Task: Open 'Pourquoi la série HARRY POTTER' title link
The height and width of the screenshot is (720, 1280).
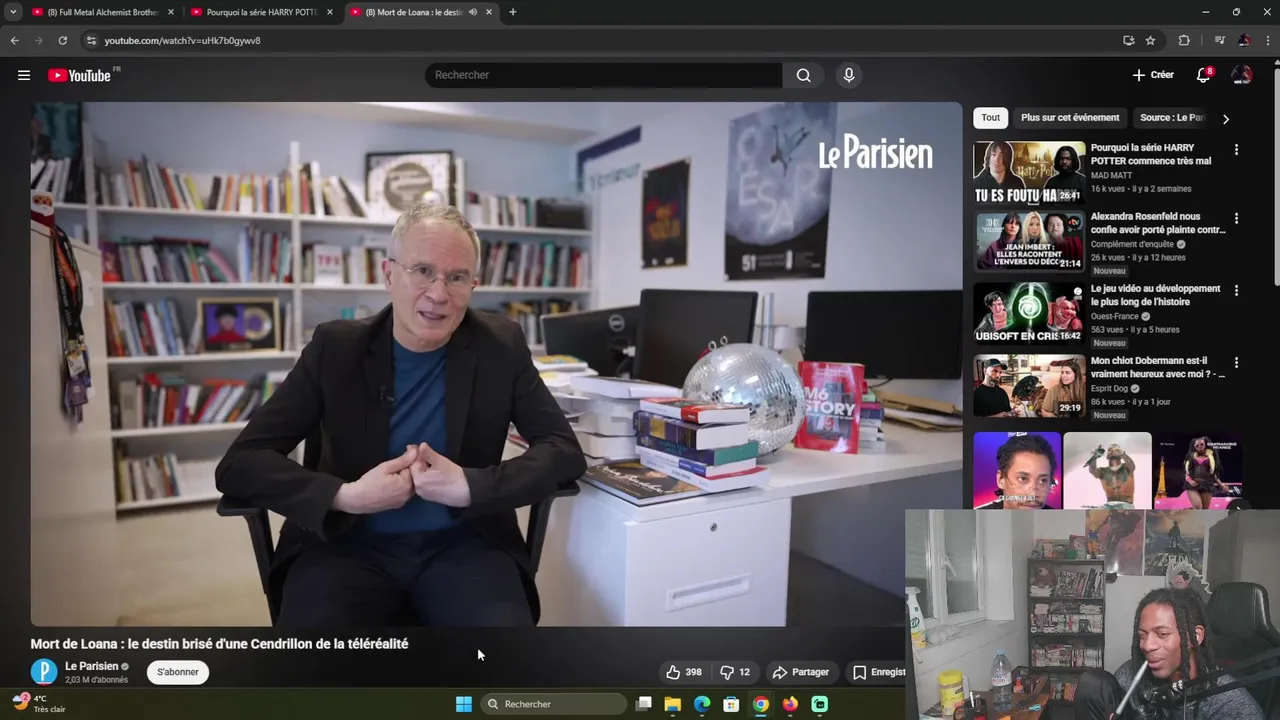Action: click(x=1151, y=154)
